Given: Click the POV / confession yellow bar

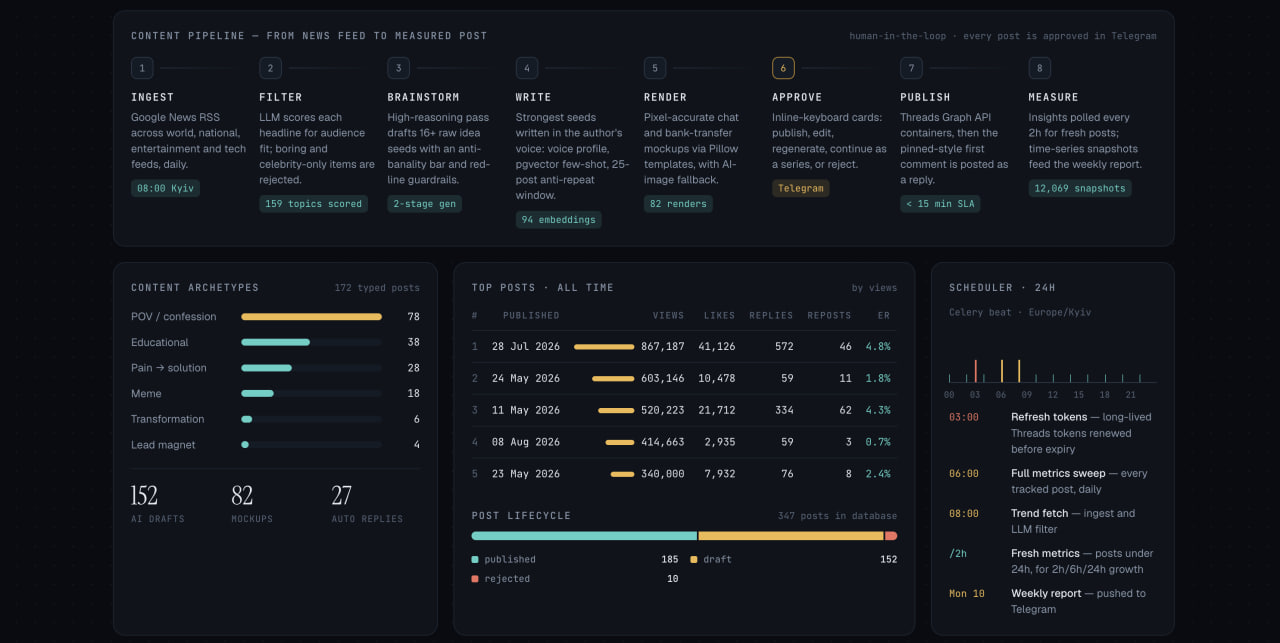Looking at the screenshot, I should [311, 317].
